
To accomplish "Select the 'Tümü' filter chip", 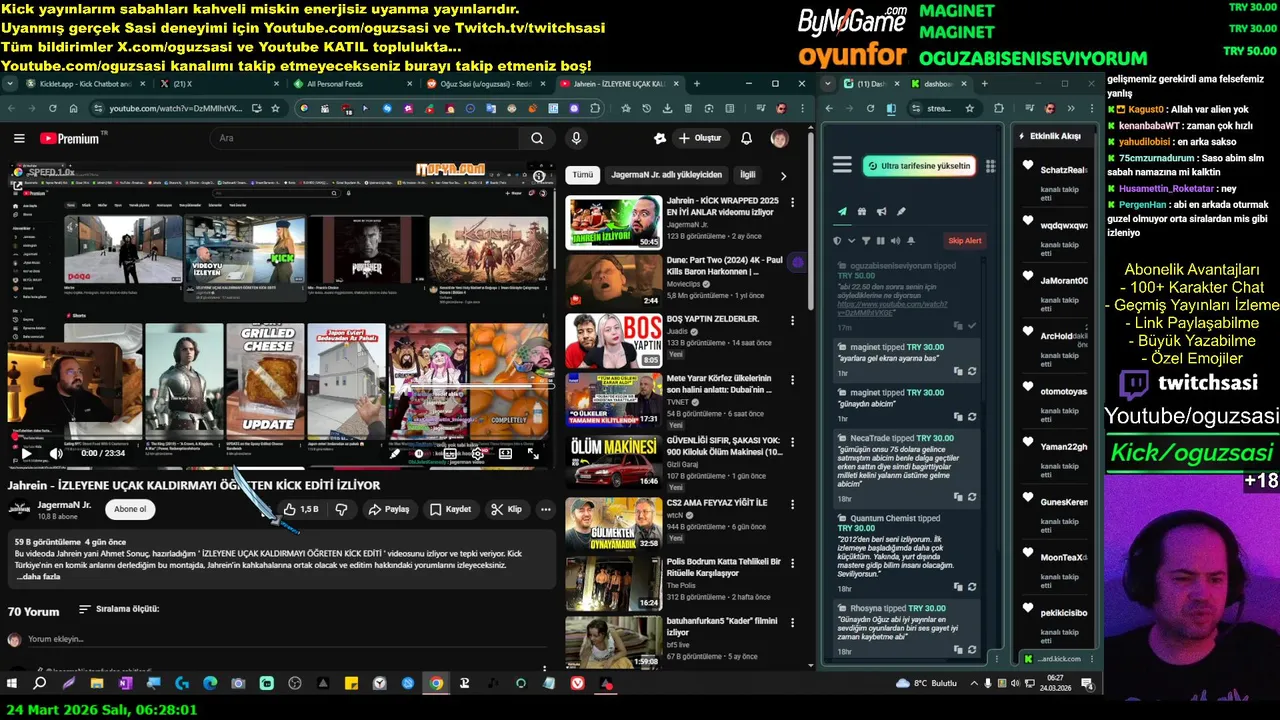I will click(583, 175).
